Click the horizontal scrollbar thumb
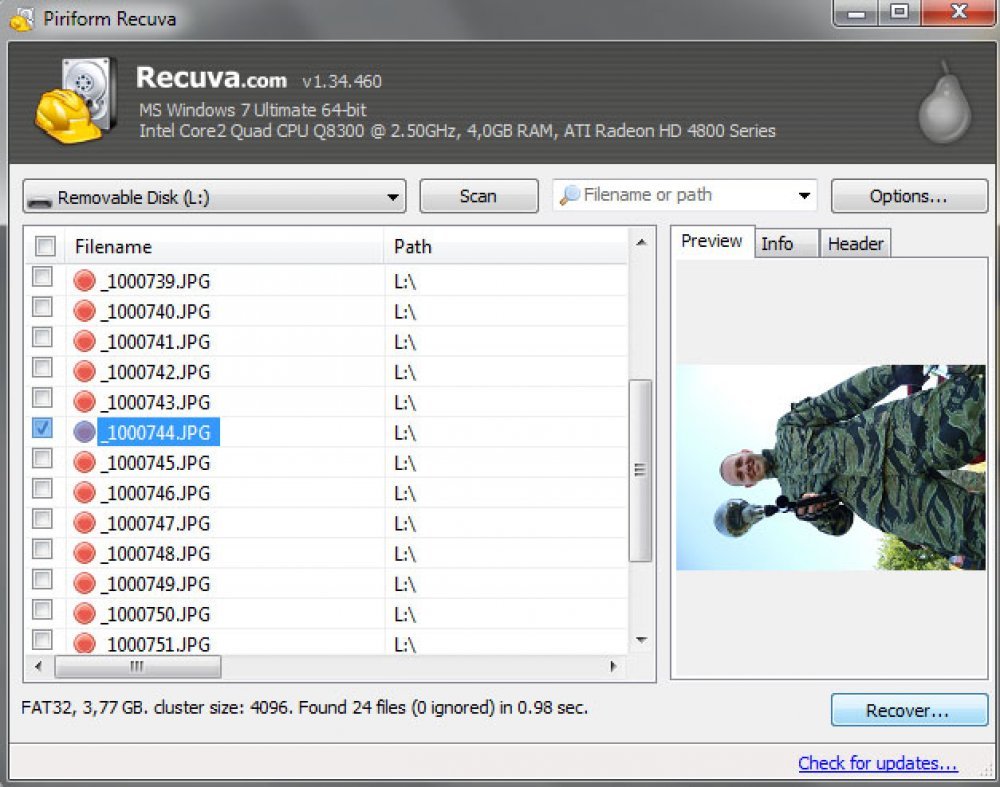Image resolution: width=1000 pixels, height=787 pixels. coord(138,666)
